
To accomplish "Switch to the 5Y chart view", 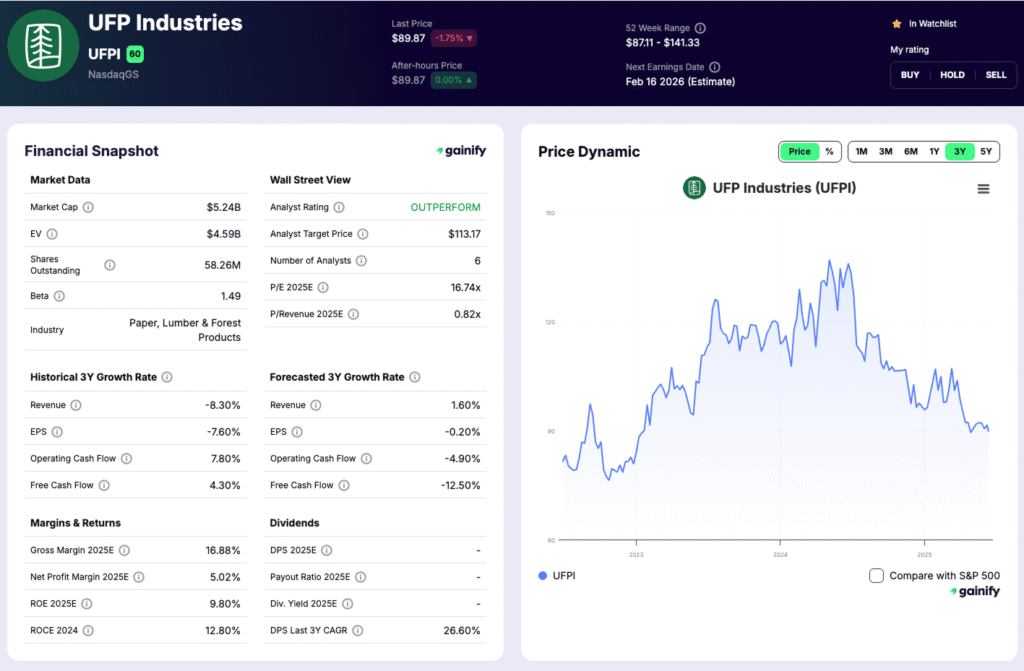I will click(985, 151).
